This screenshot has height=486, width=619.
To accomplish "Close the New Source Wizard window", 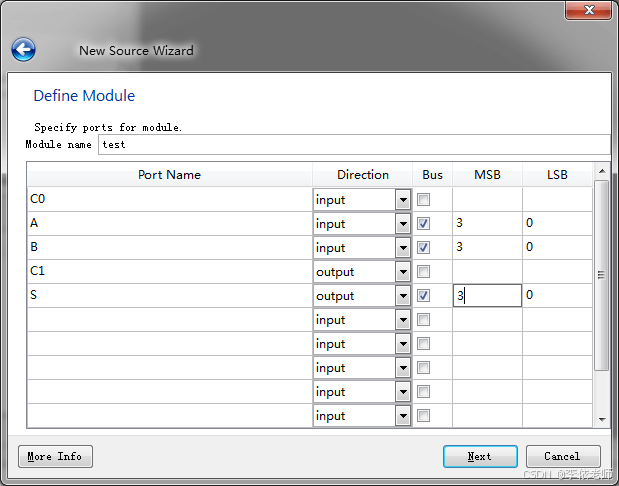I will [588, 10].
